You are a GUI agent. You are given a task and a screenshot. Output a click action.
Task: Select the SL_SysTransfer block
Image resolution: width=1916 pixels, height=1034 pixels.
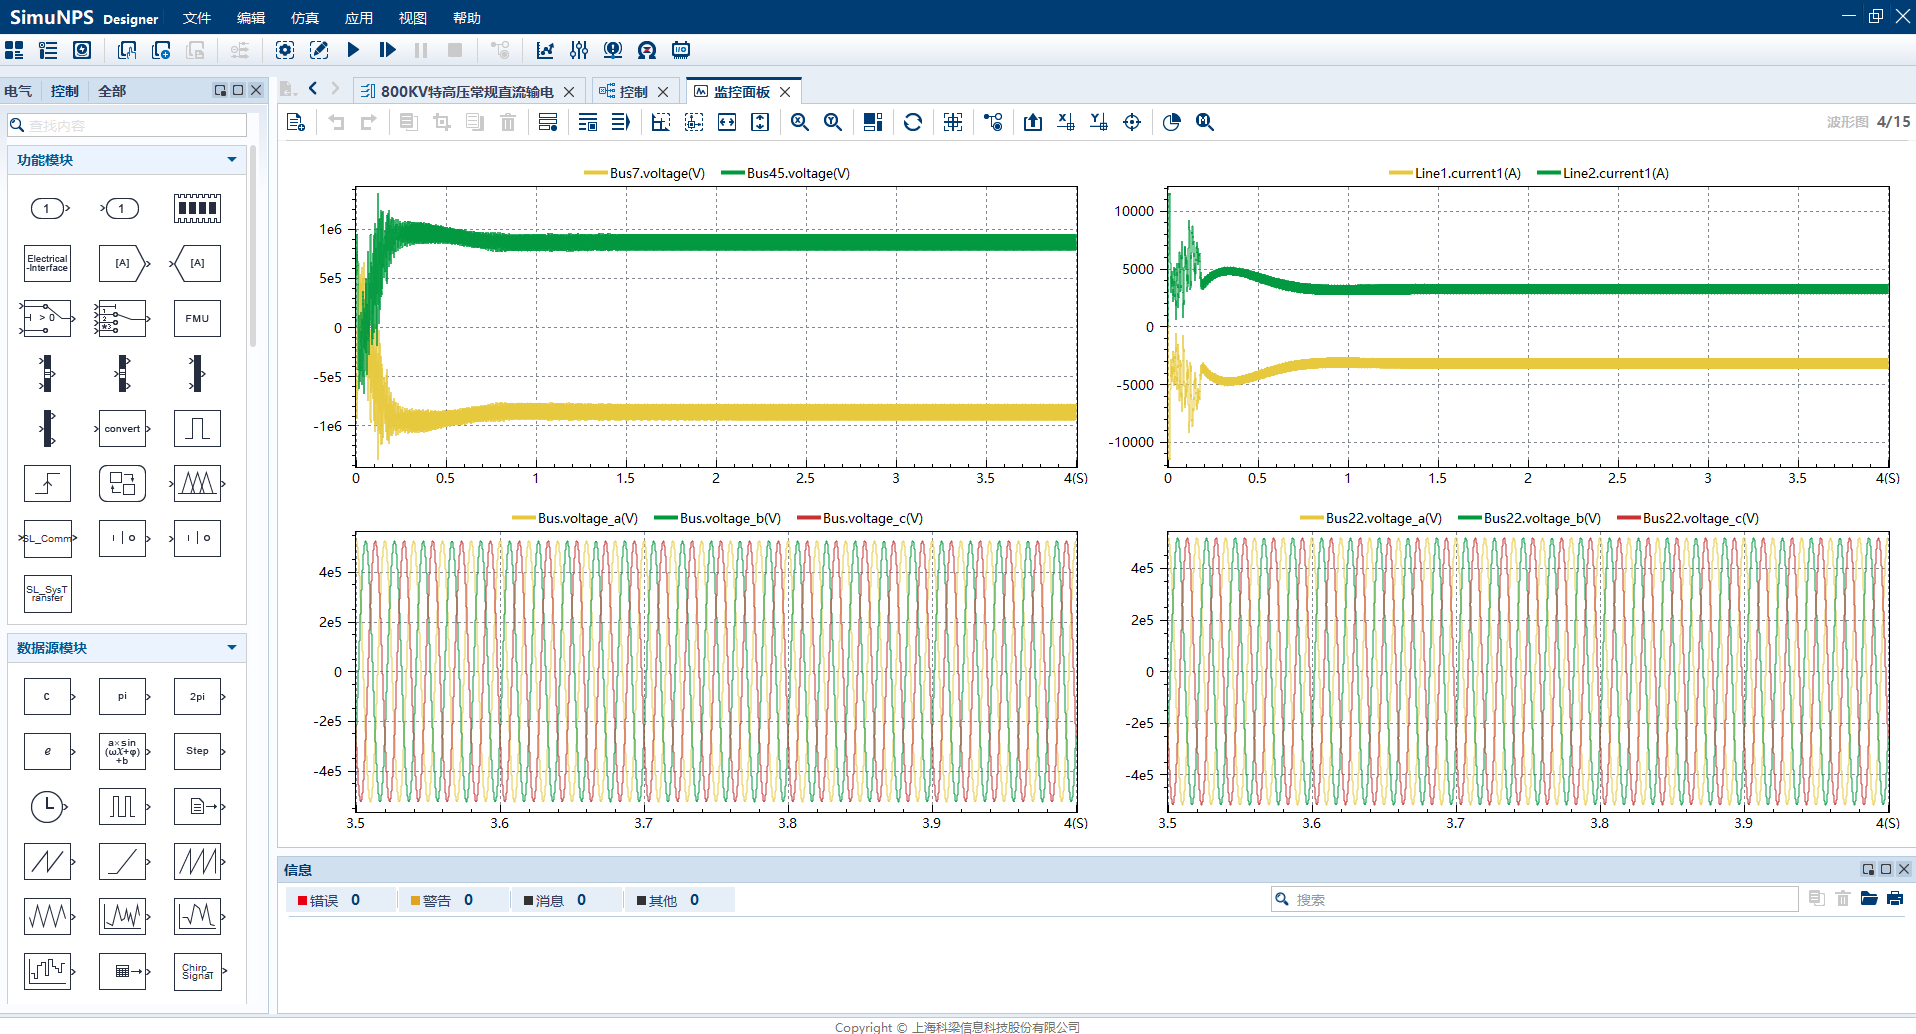(48, 593)
